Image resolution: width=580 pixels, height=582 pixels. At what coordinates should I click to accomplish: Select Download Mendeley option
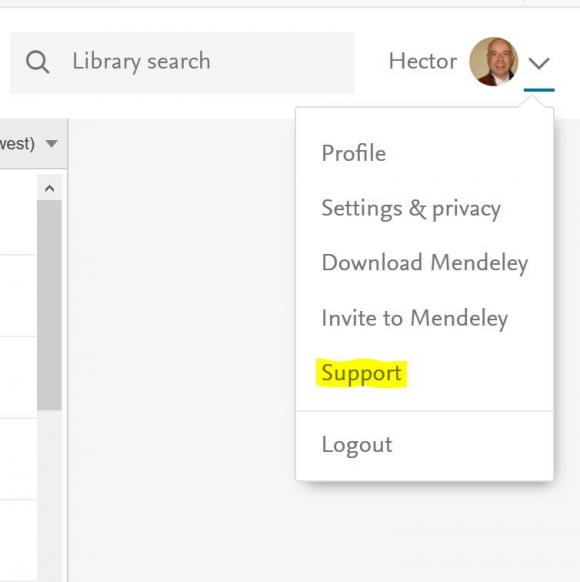(x=425, y=264)
